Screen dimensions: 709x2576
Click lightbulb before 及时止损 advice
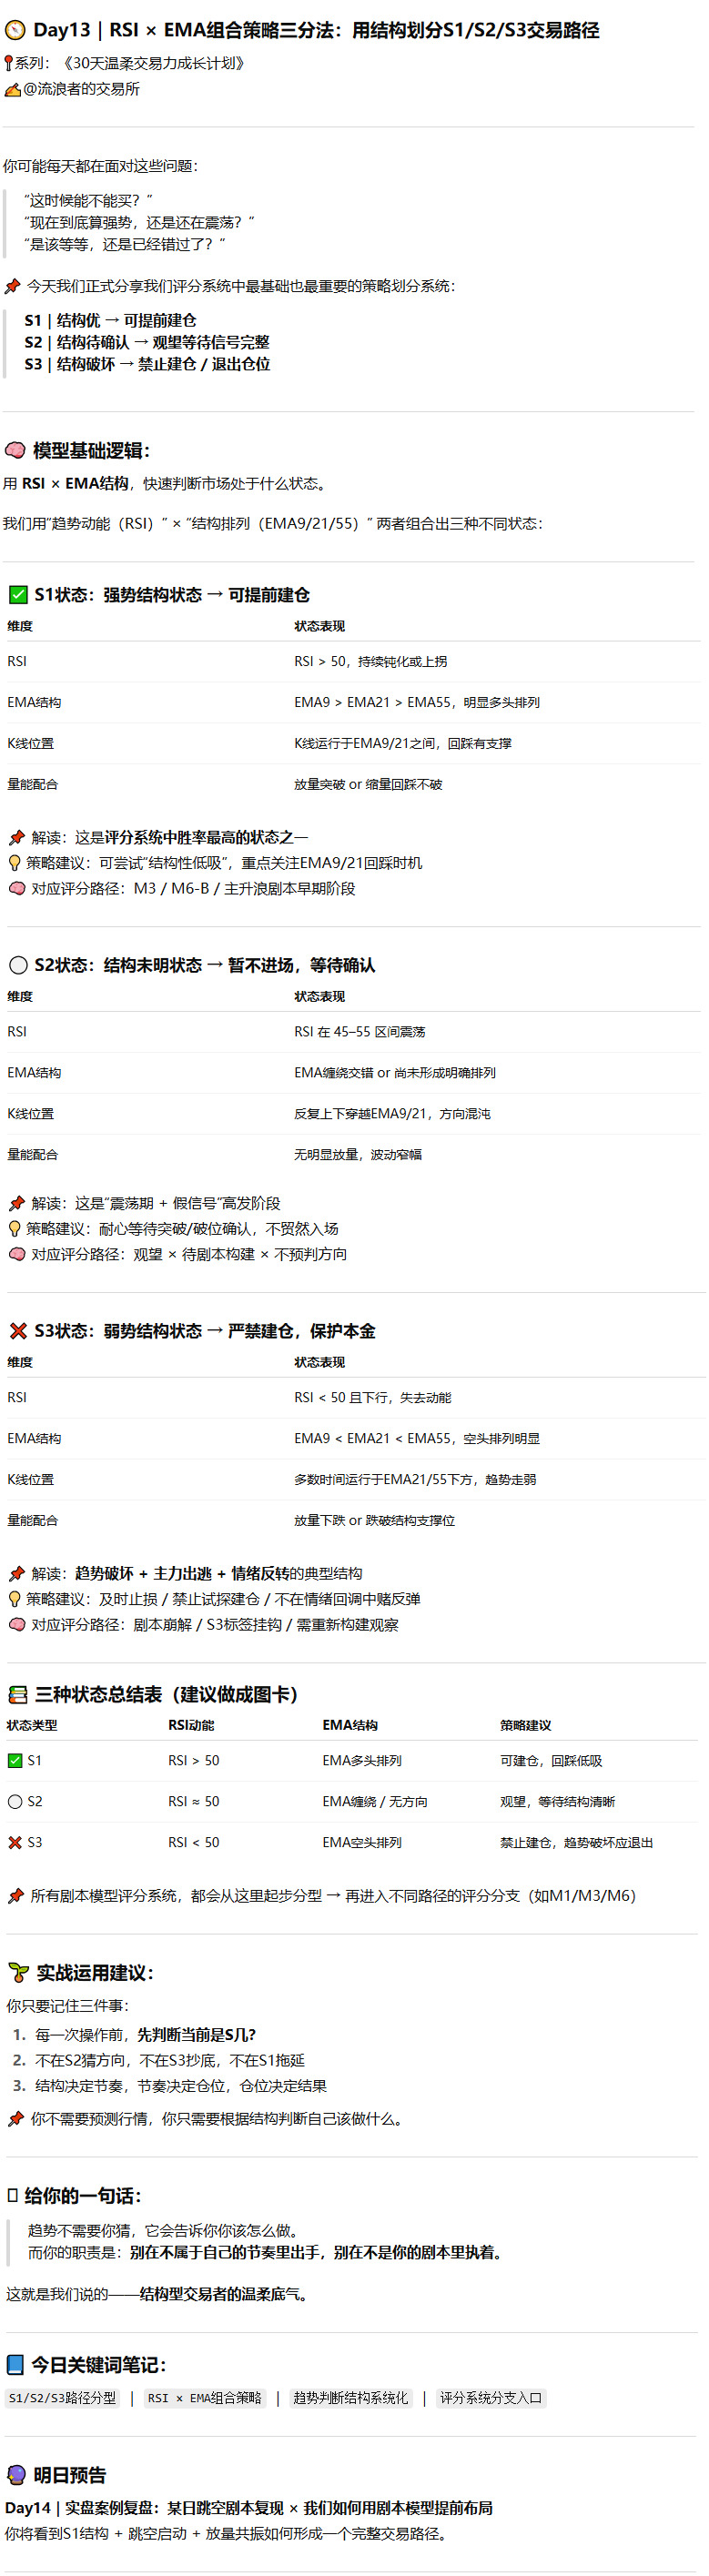coord(15,1599)
